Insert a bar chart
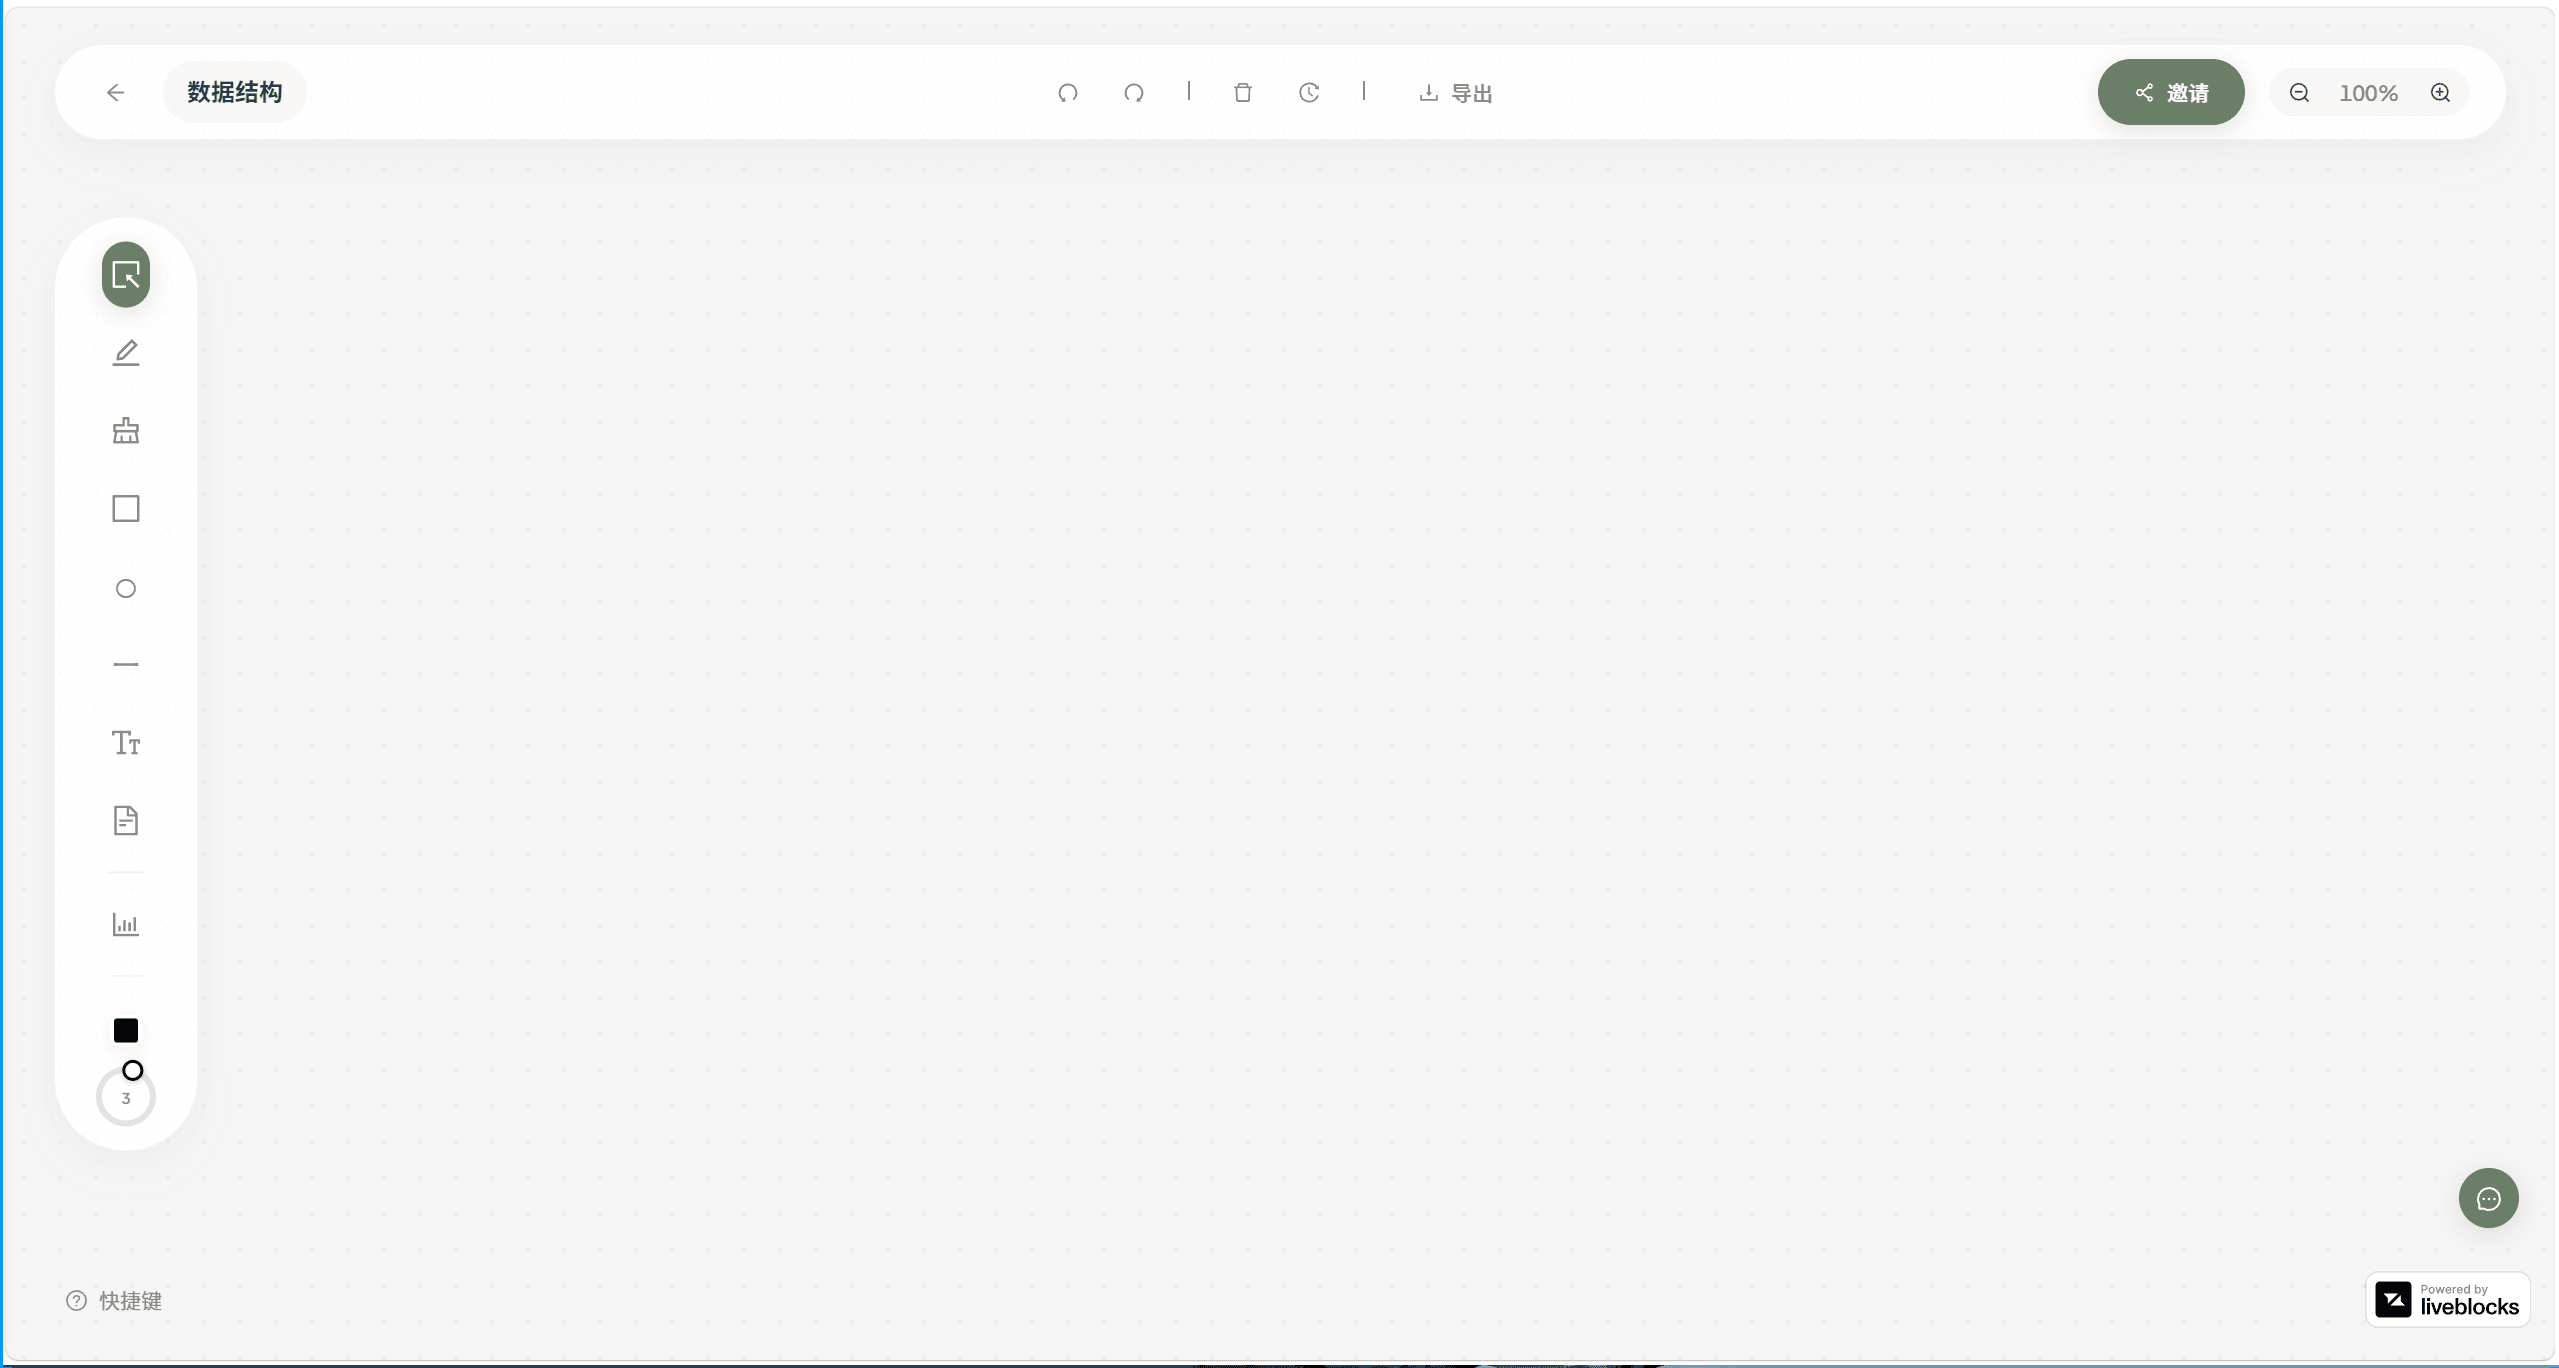Screen dimensions: 2559x1368 coord(126,924)
